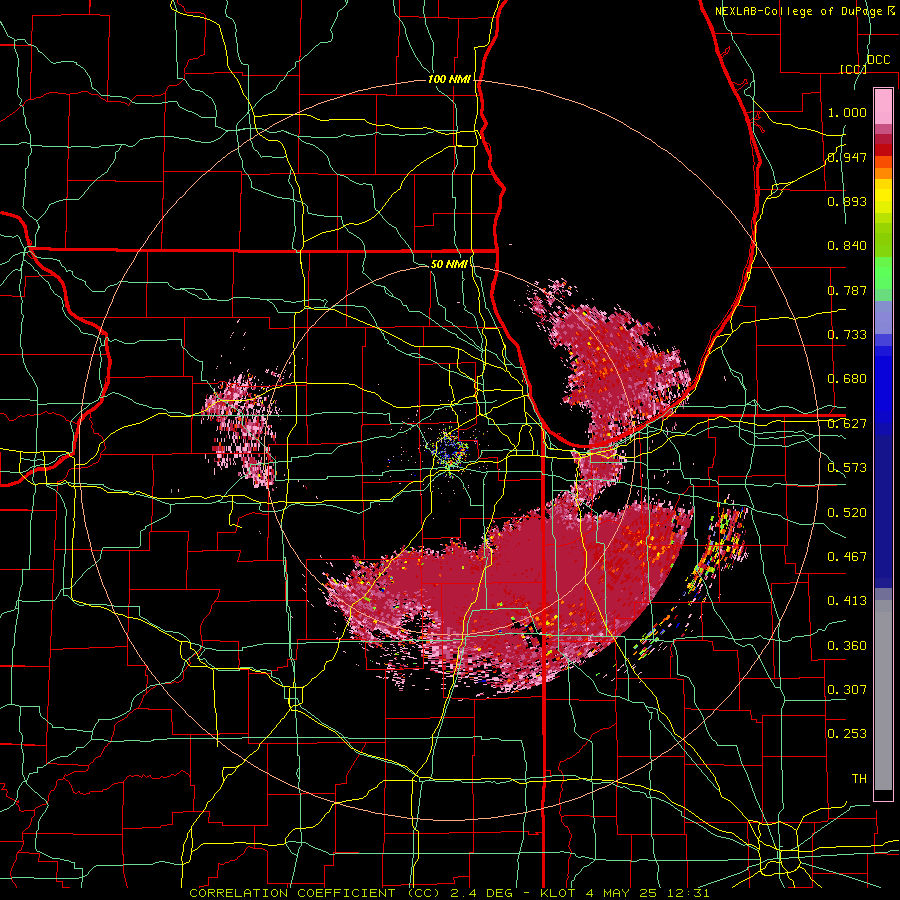
Task: Click the radar site clutter at map center
Action: pos(451,451)
